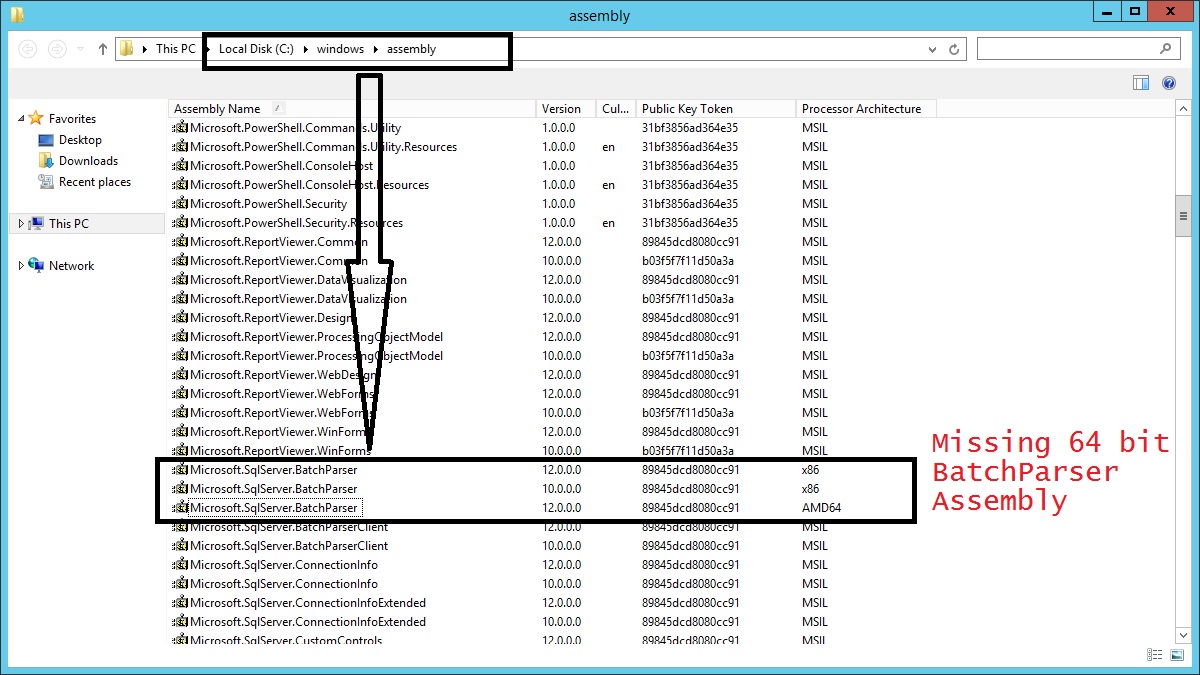
Task: Click the Desktop icon in Favorites
Action: point(46,140)
